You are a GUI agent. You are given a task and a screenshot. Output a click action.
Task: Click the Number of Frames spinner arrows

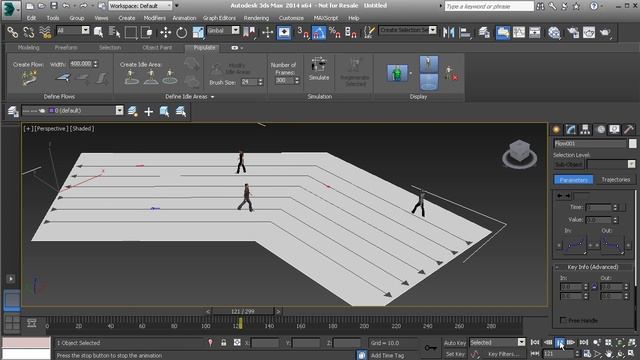click(x=297, y=81)
